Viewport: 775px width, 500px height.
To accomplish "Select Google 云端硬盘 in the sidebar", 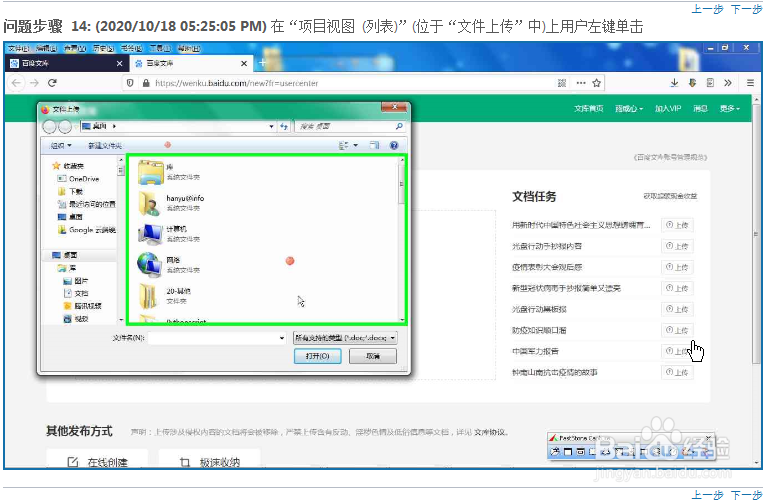I will pyautogui.click(x=87, y=230).
